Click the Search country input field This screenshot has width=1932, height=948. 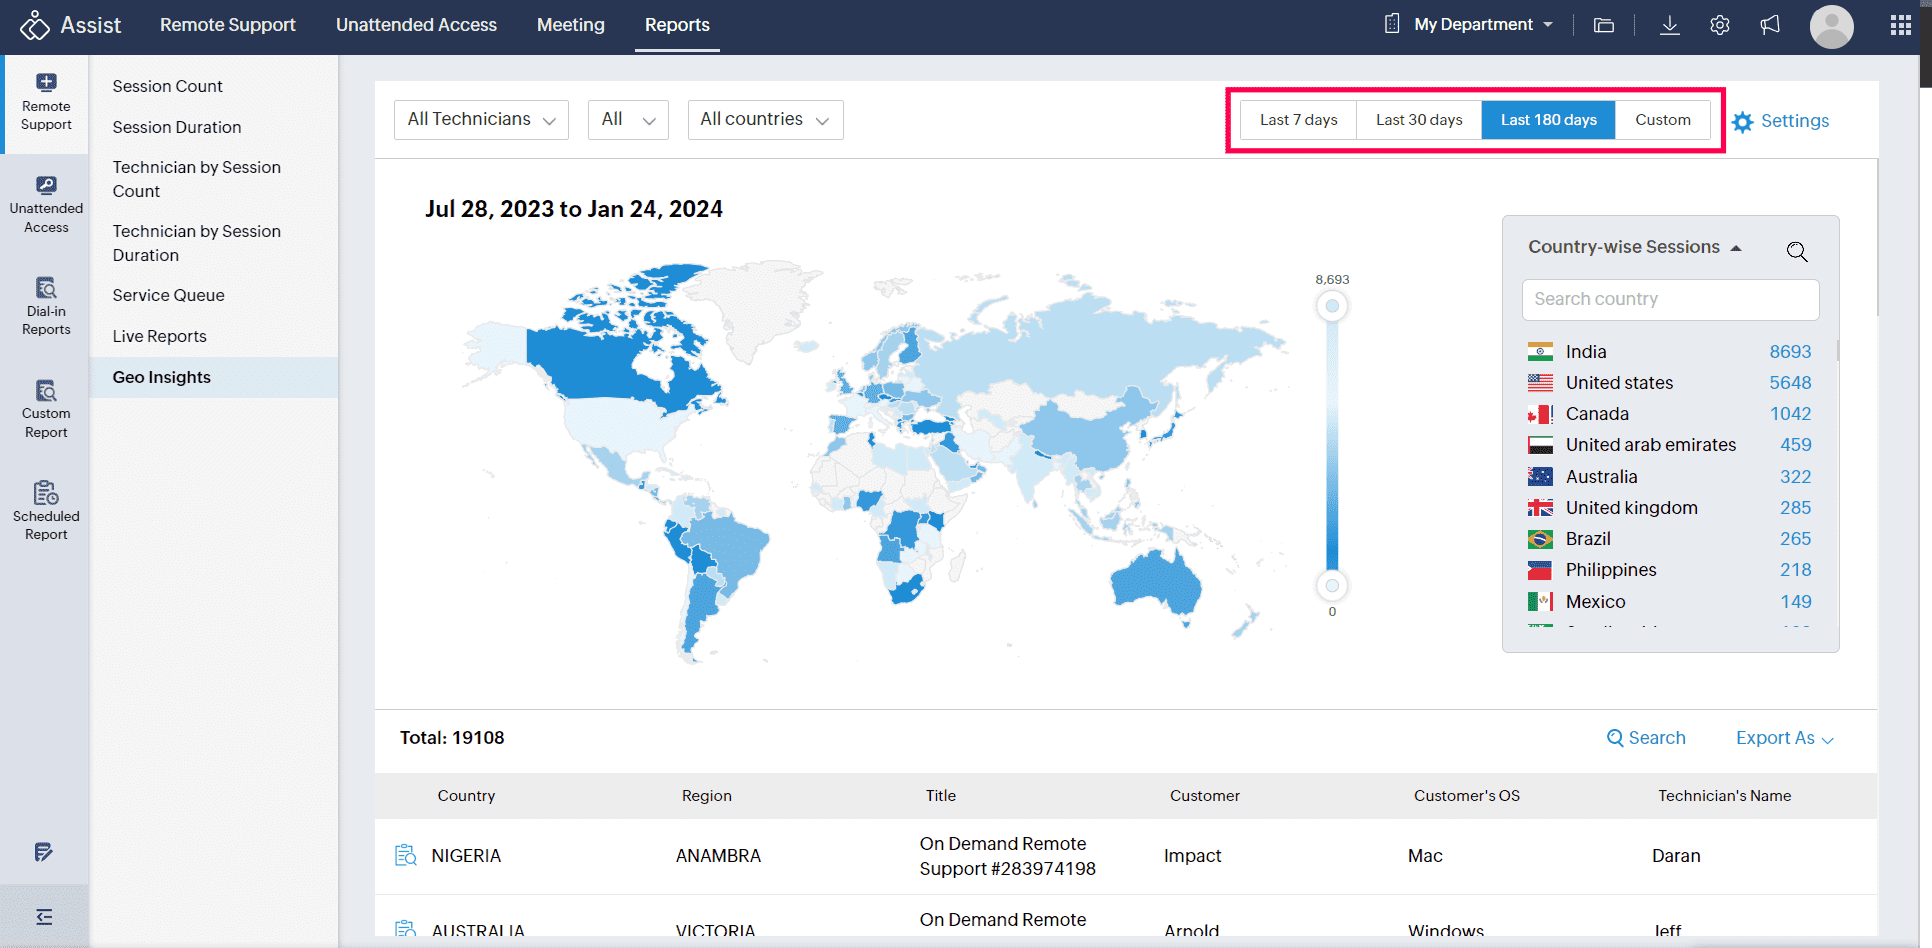[x=1670, y=299]
